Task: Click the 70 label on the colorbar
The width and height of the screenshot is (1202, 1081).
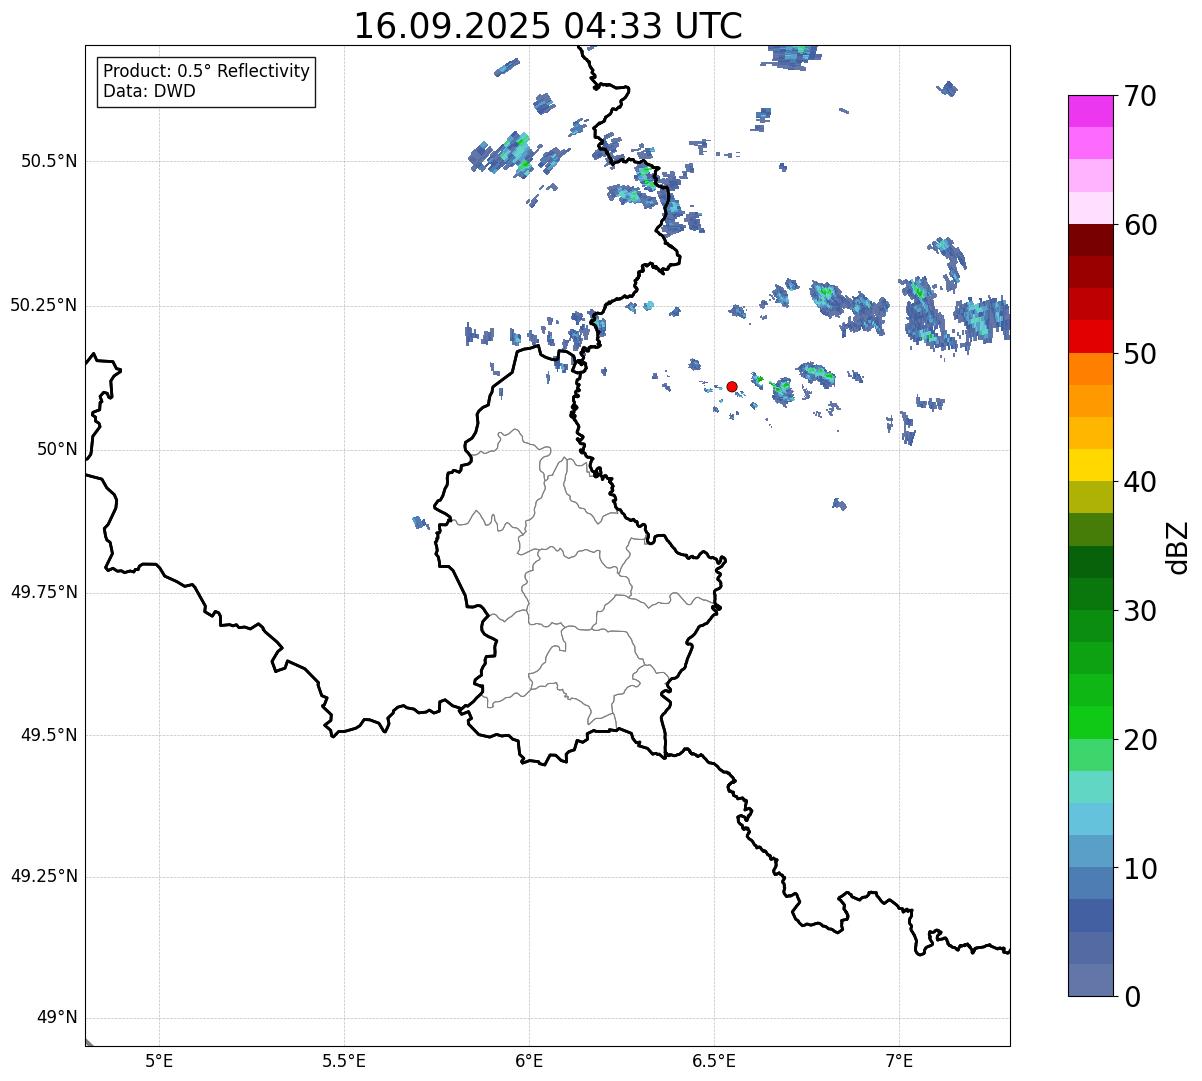Action: tap(1139, 97)
